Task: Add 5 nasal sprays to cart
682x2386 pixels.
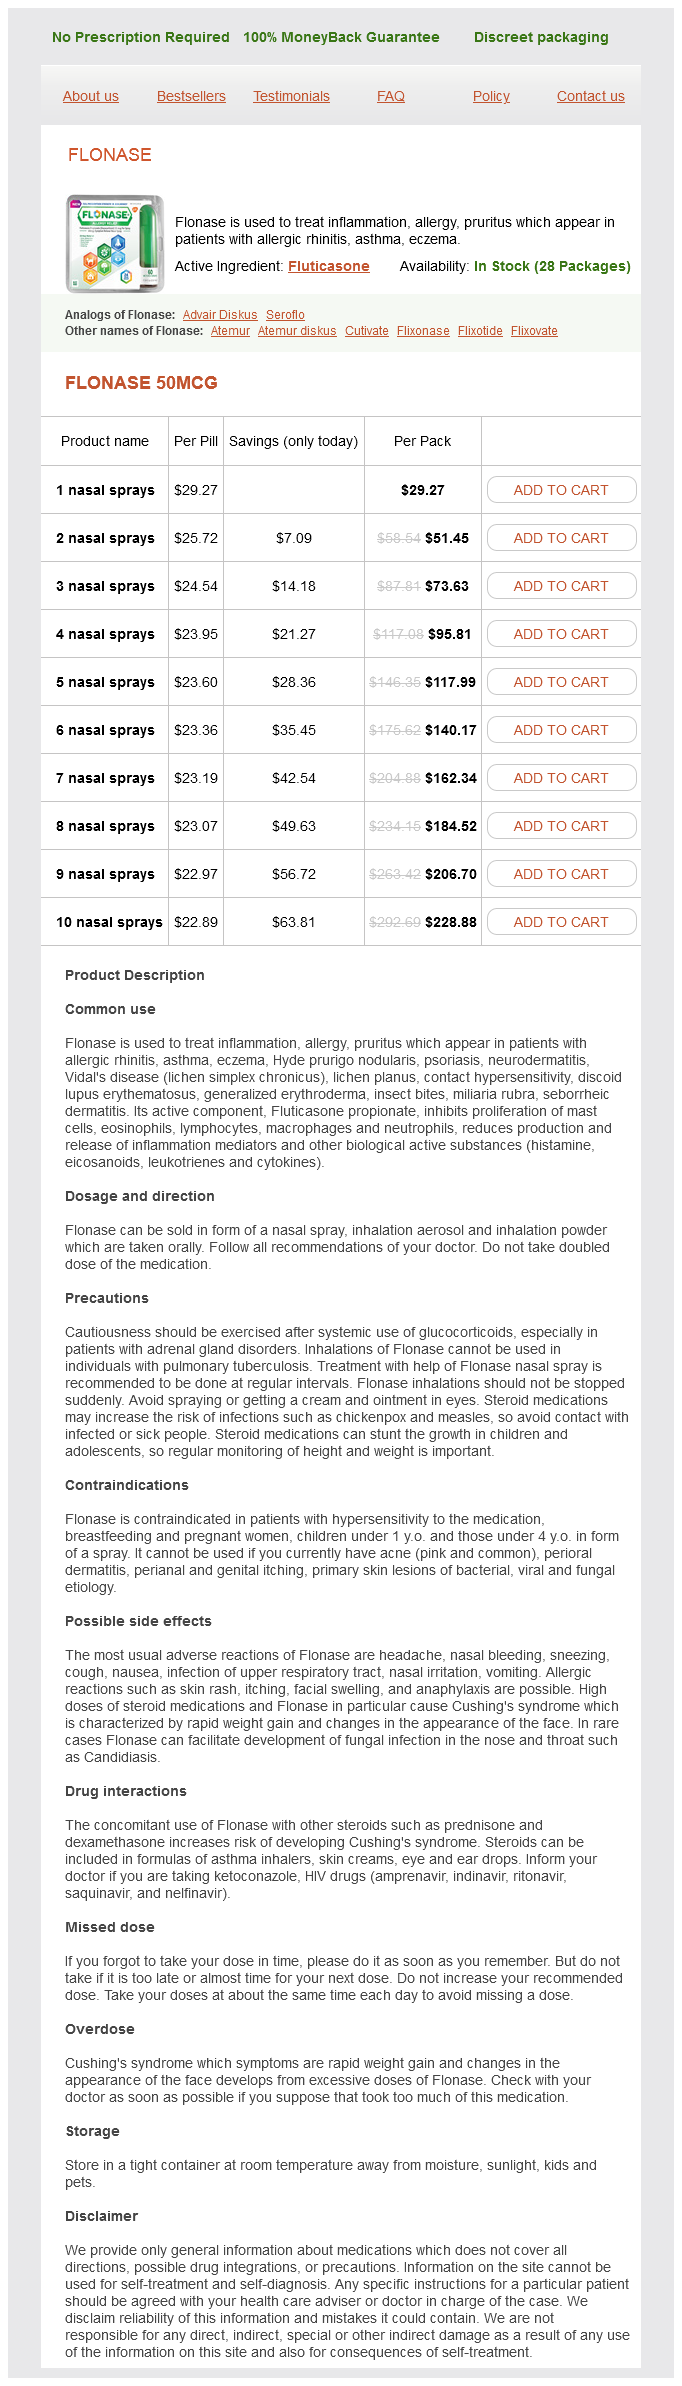Action: (561, 682)
